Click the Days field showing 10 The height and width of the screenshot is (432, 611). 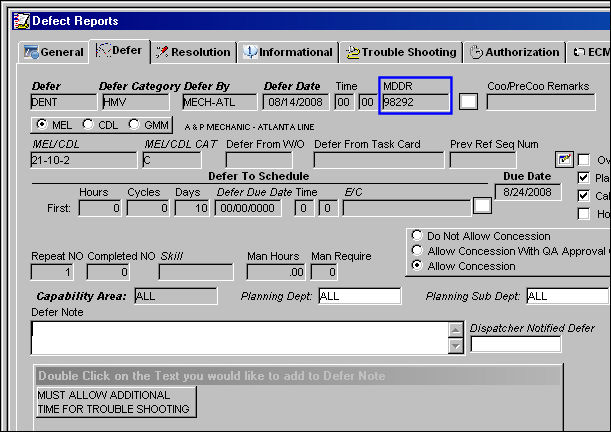[192, 208]
